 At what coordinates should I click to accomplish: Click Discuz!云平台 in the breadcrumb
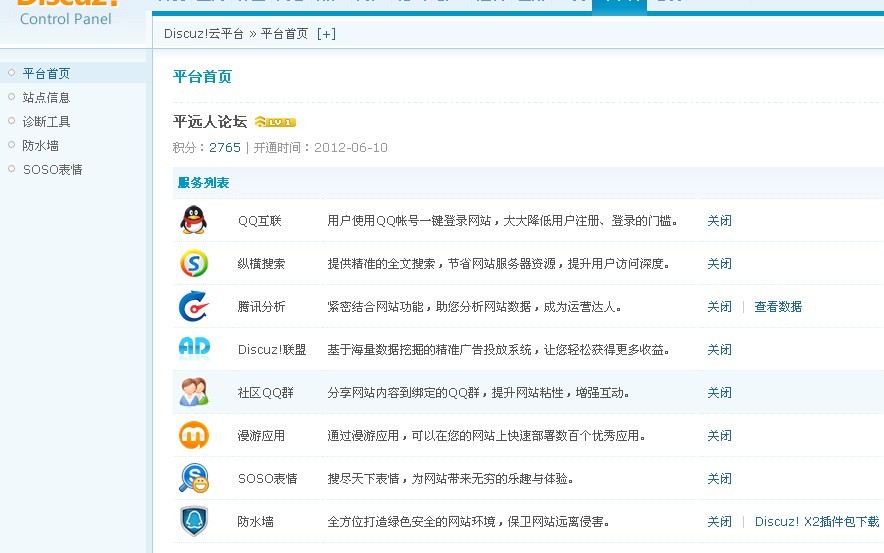click(204, 34)
